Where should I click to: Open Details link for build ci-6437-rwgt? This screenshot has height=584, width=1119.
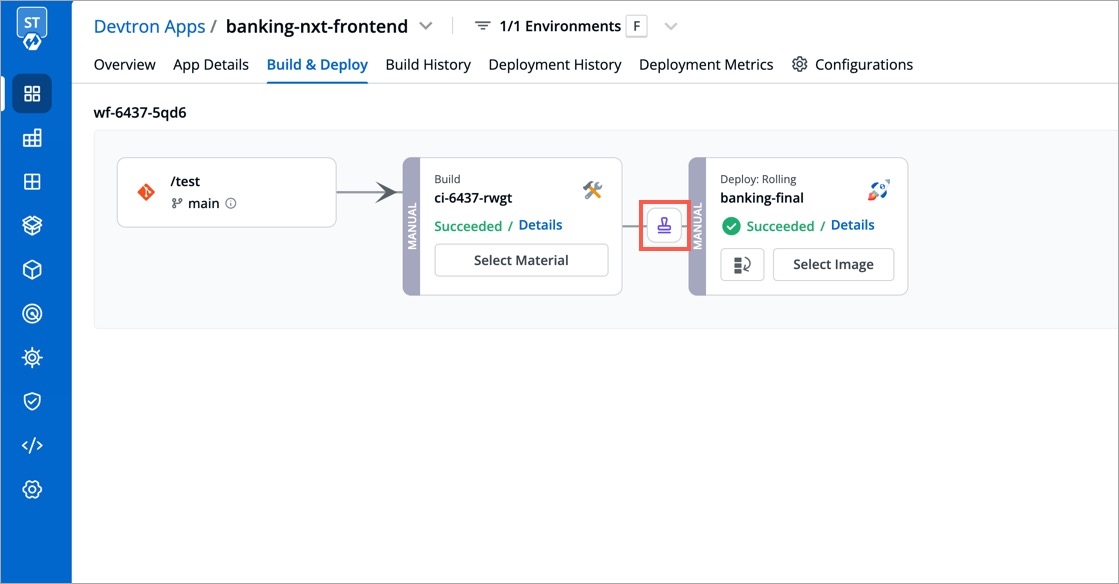(540, 225)
